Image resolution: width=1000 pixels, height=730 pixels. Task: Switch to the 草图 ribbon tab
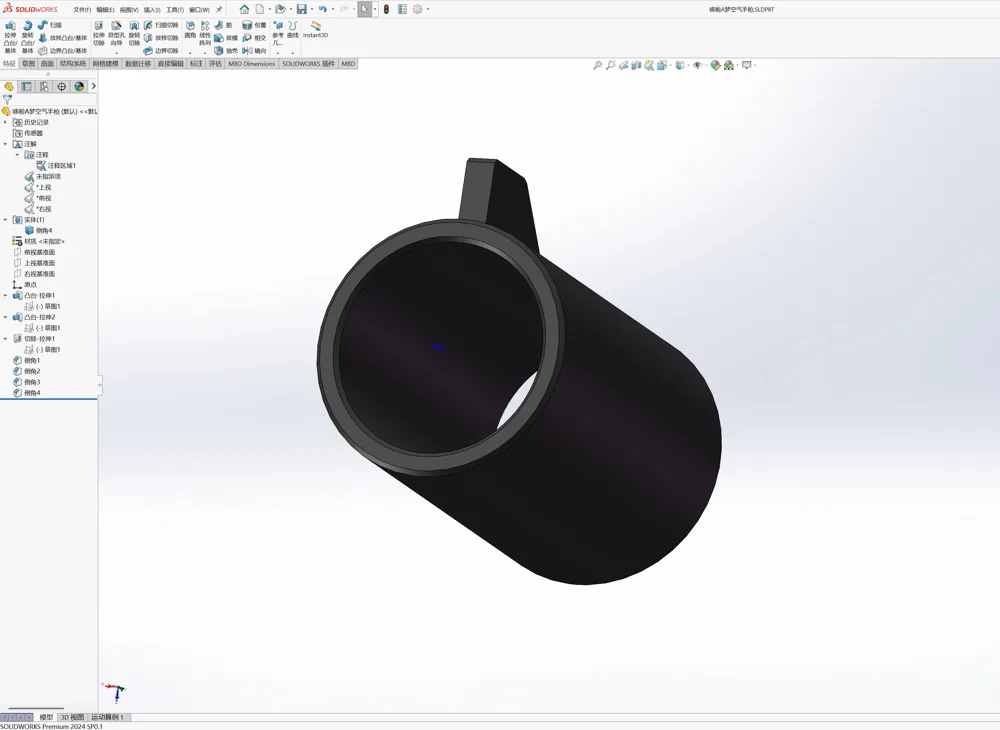coord(29,64)
